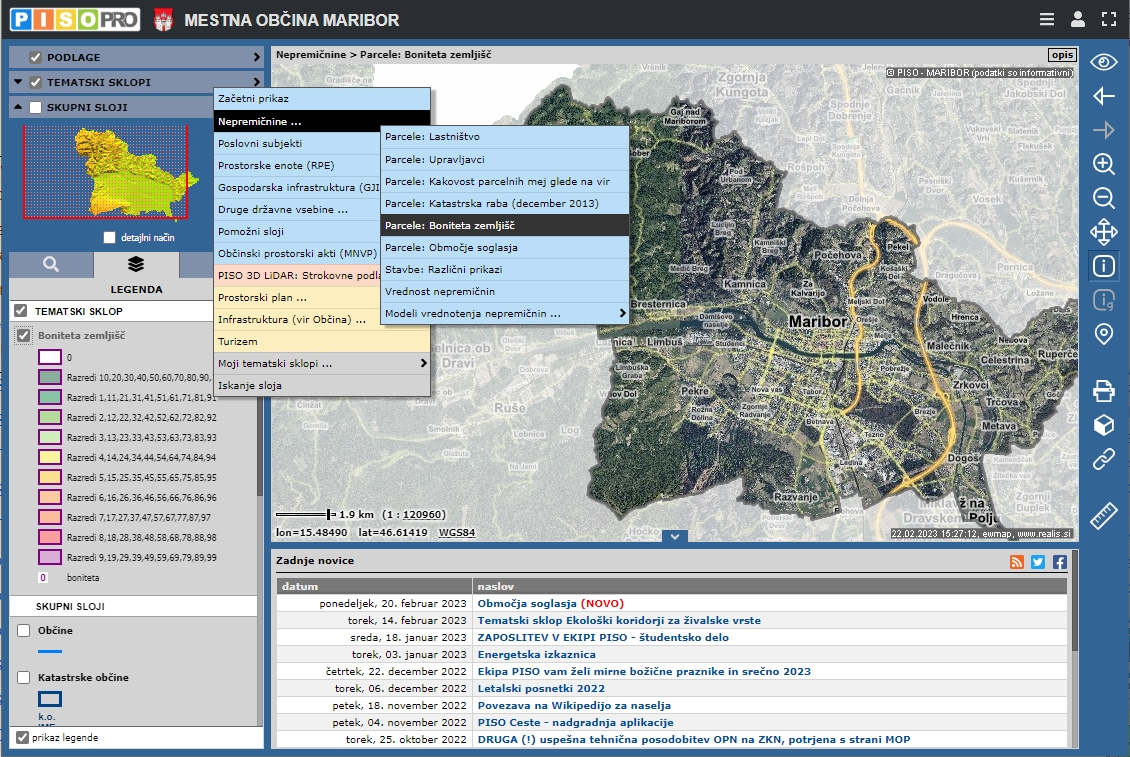Check the Katastrske občine layer
The image size is (1130, 757).
point(23,678)
